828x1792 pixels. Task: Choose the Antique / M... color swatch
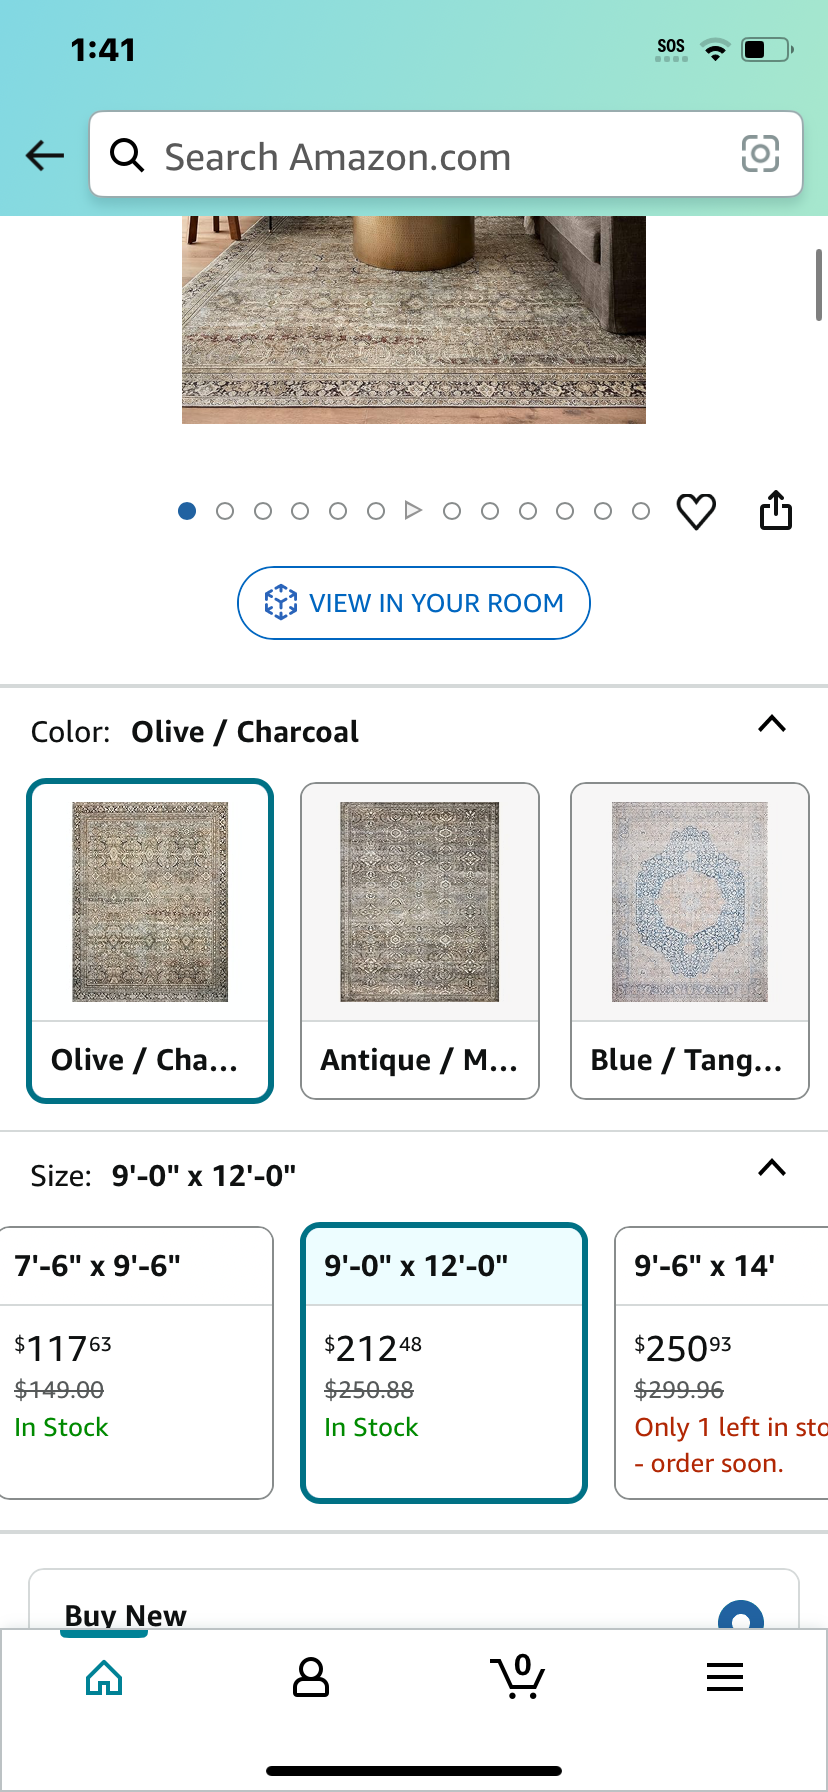420,941
